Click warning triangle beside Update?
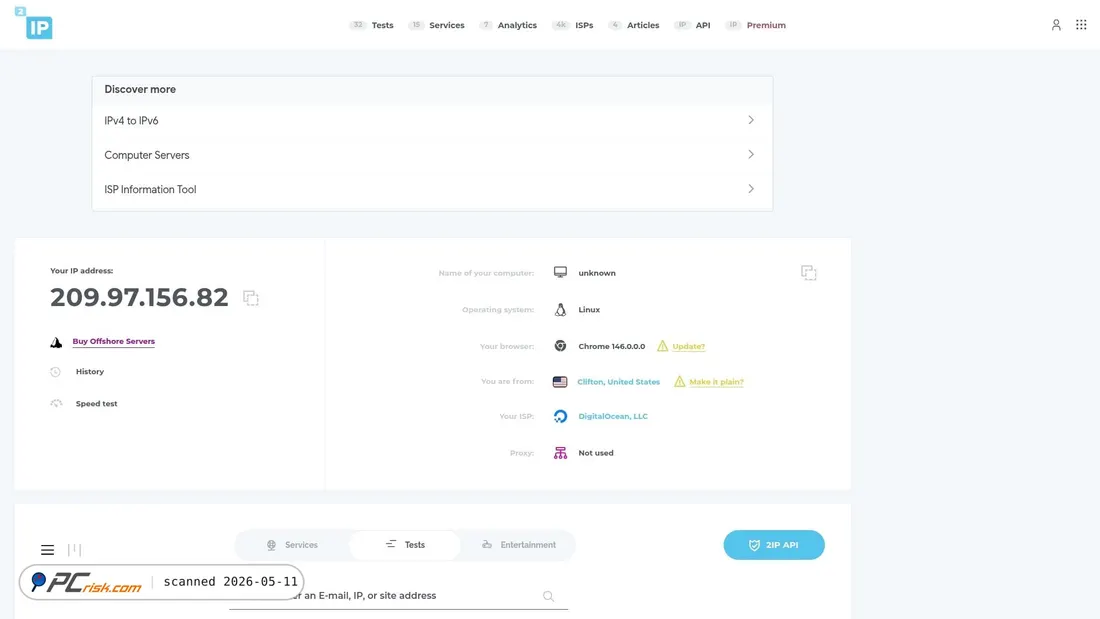The width and height of the screenshot is (1100, 619). (x=662, y=346)
